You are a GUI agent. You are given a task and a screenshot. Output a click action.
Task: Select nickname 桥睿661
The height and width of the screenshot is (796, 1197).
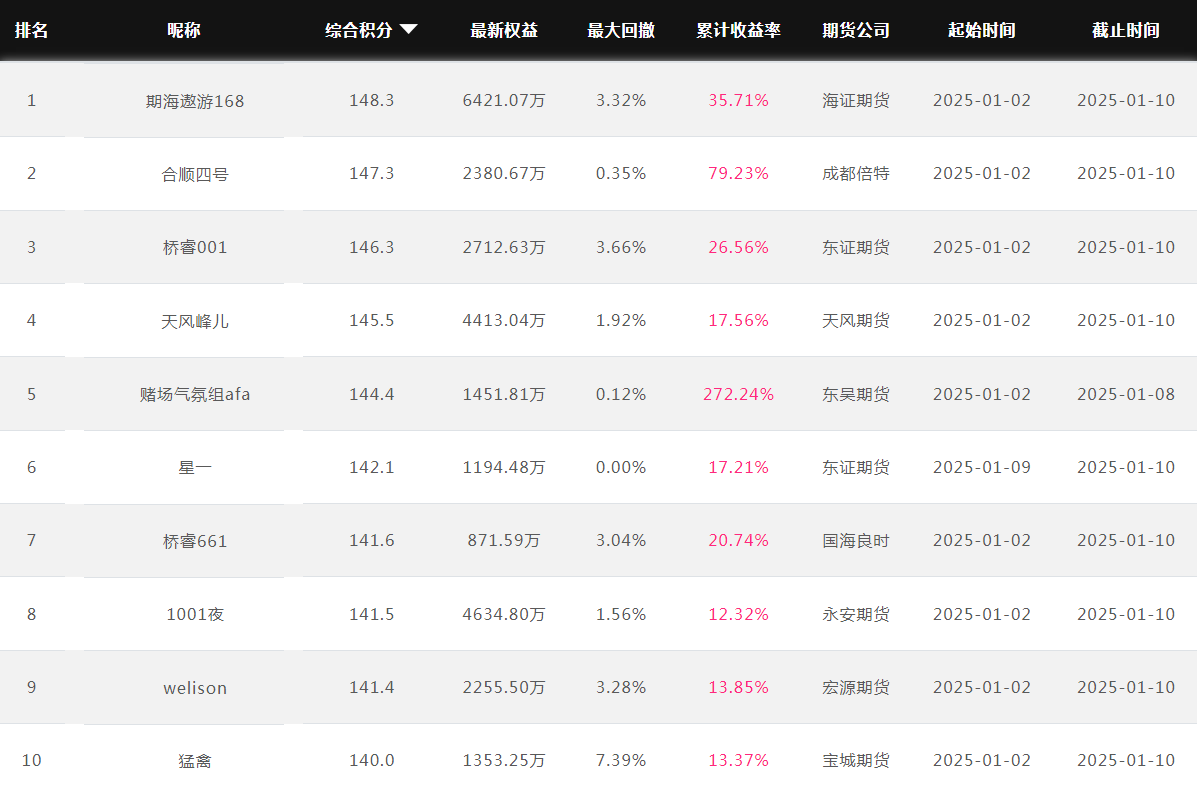pos(195,541)
